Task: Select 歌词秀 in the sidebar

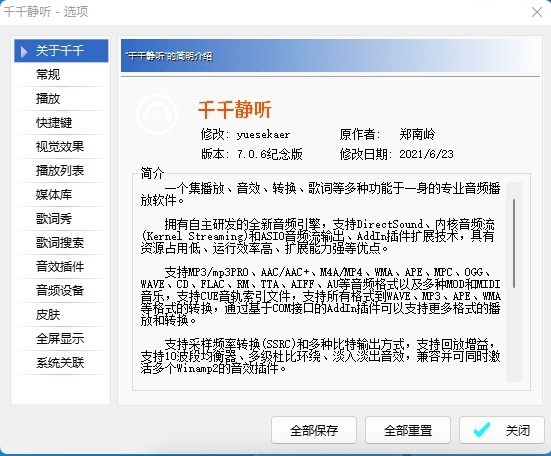Action: (61, 219)
